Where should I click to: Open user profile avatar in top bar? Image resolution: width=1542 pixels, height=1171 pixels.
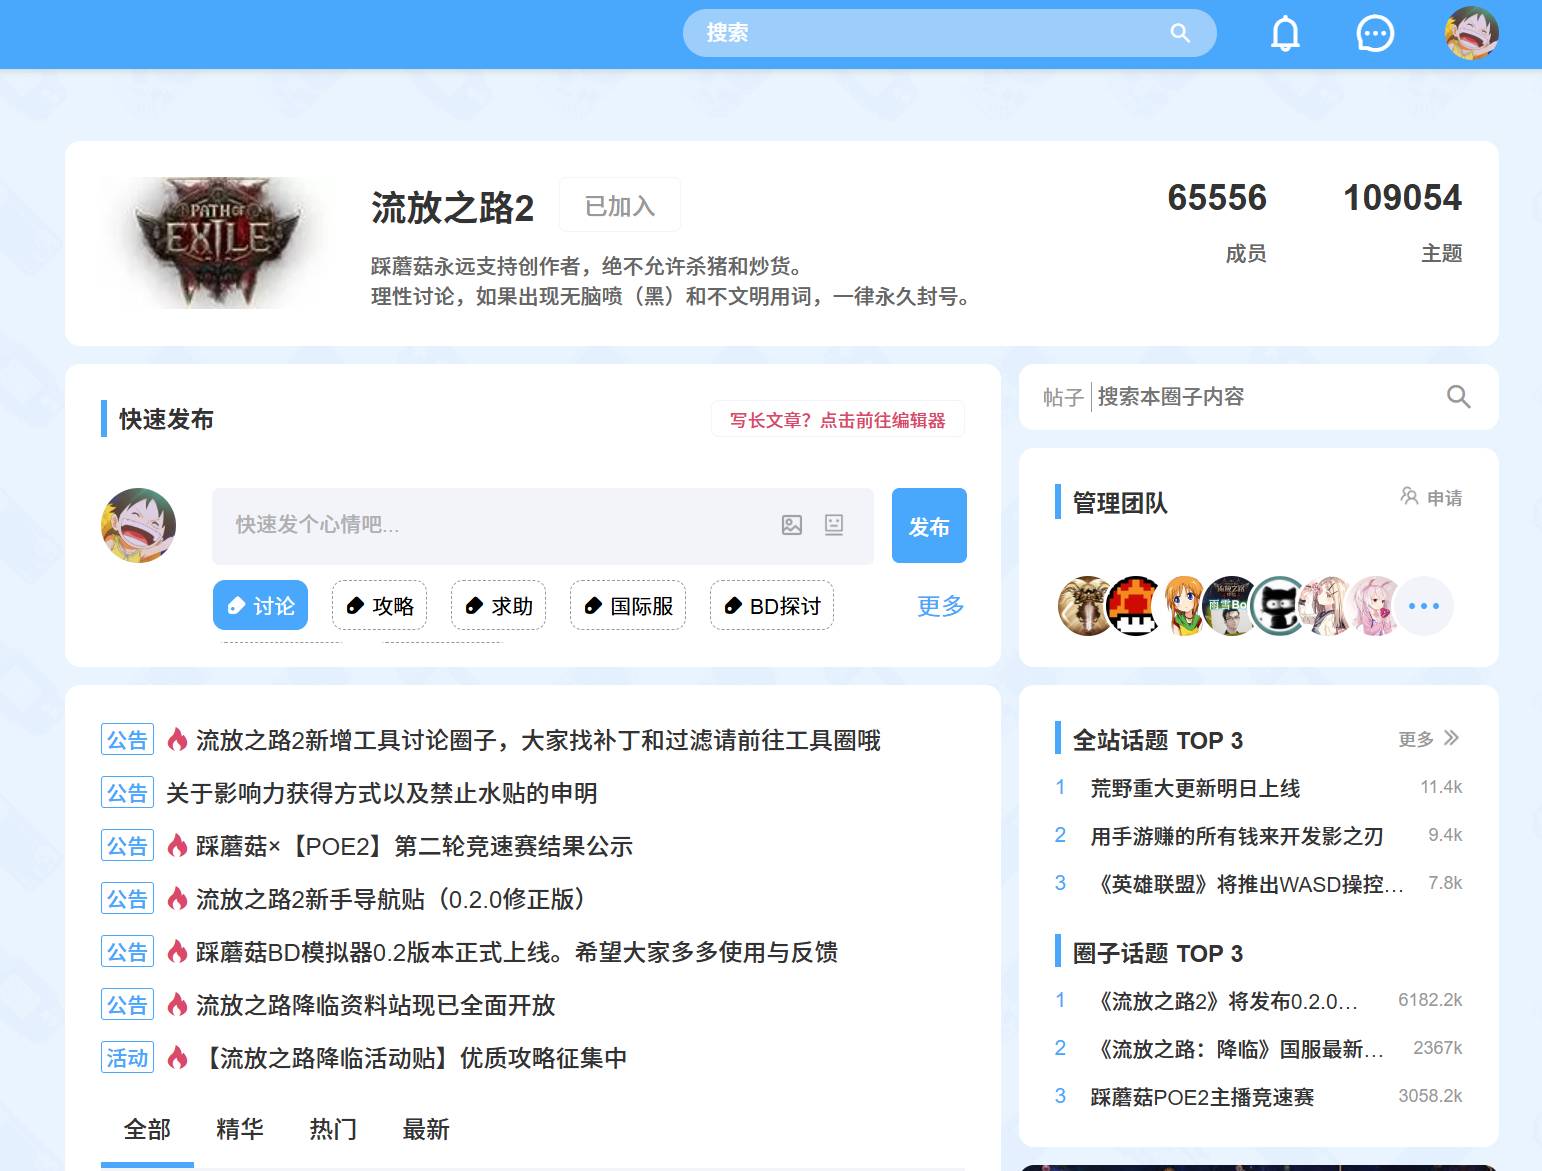click(x=1471, y=33)
